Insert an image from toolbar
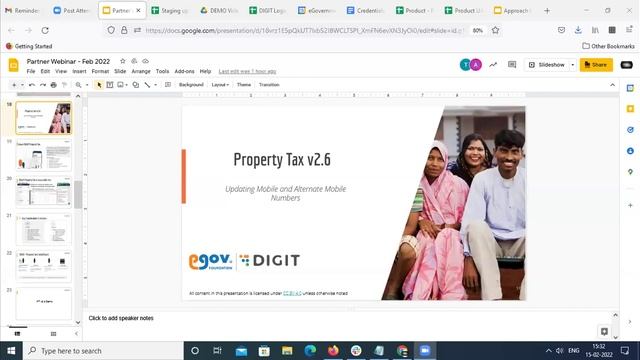Screen dimensions: 640x360 (120, 85)
